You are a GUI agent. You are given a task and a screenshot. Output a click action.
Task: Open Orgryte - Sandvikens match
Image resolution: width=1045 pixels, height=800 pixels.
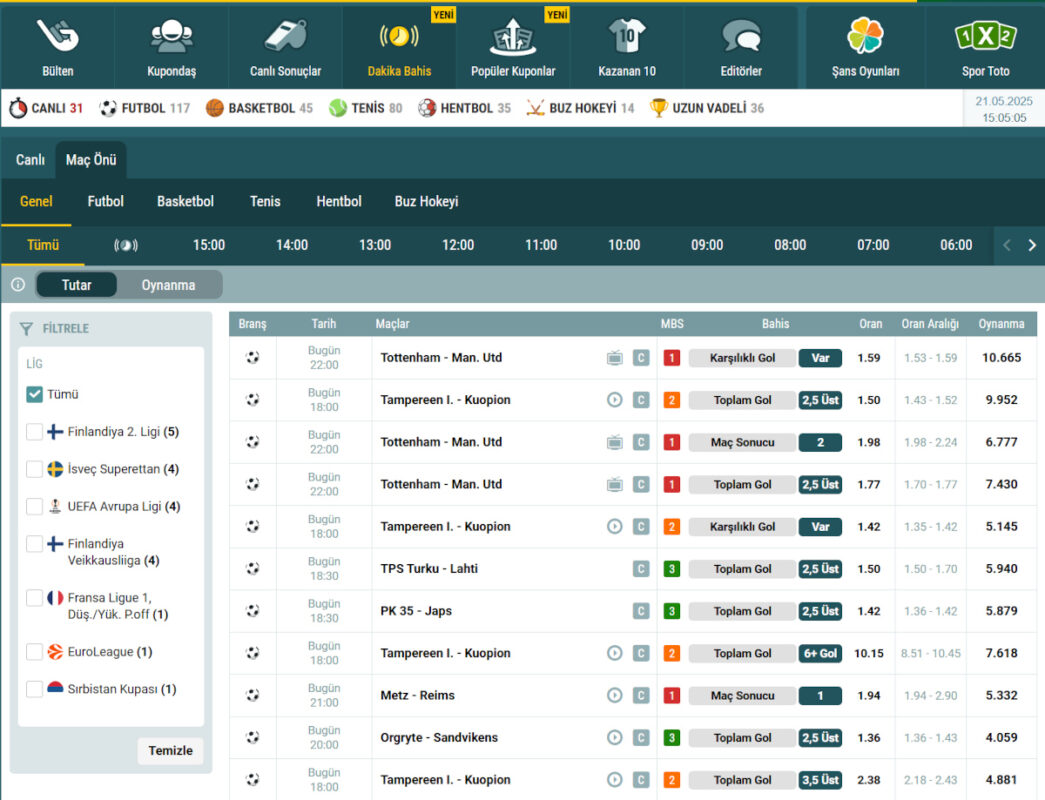[439, 737]
